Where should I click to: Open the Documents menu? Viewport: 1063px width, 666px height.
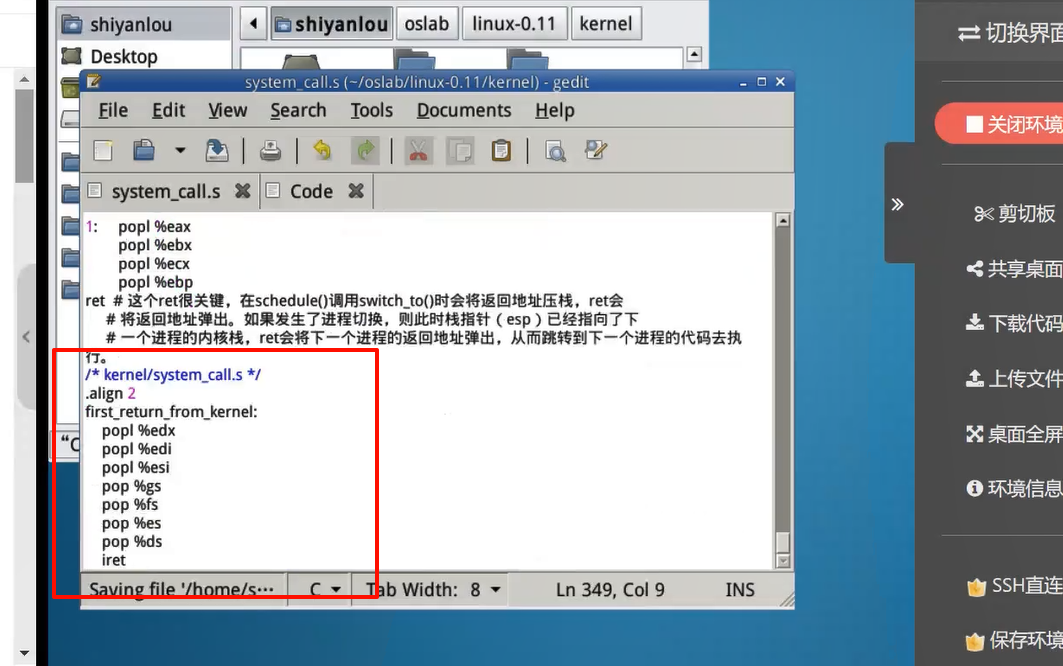pyautogui.click(x=463, y=110)
